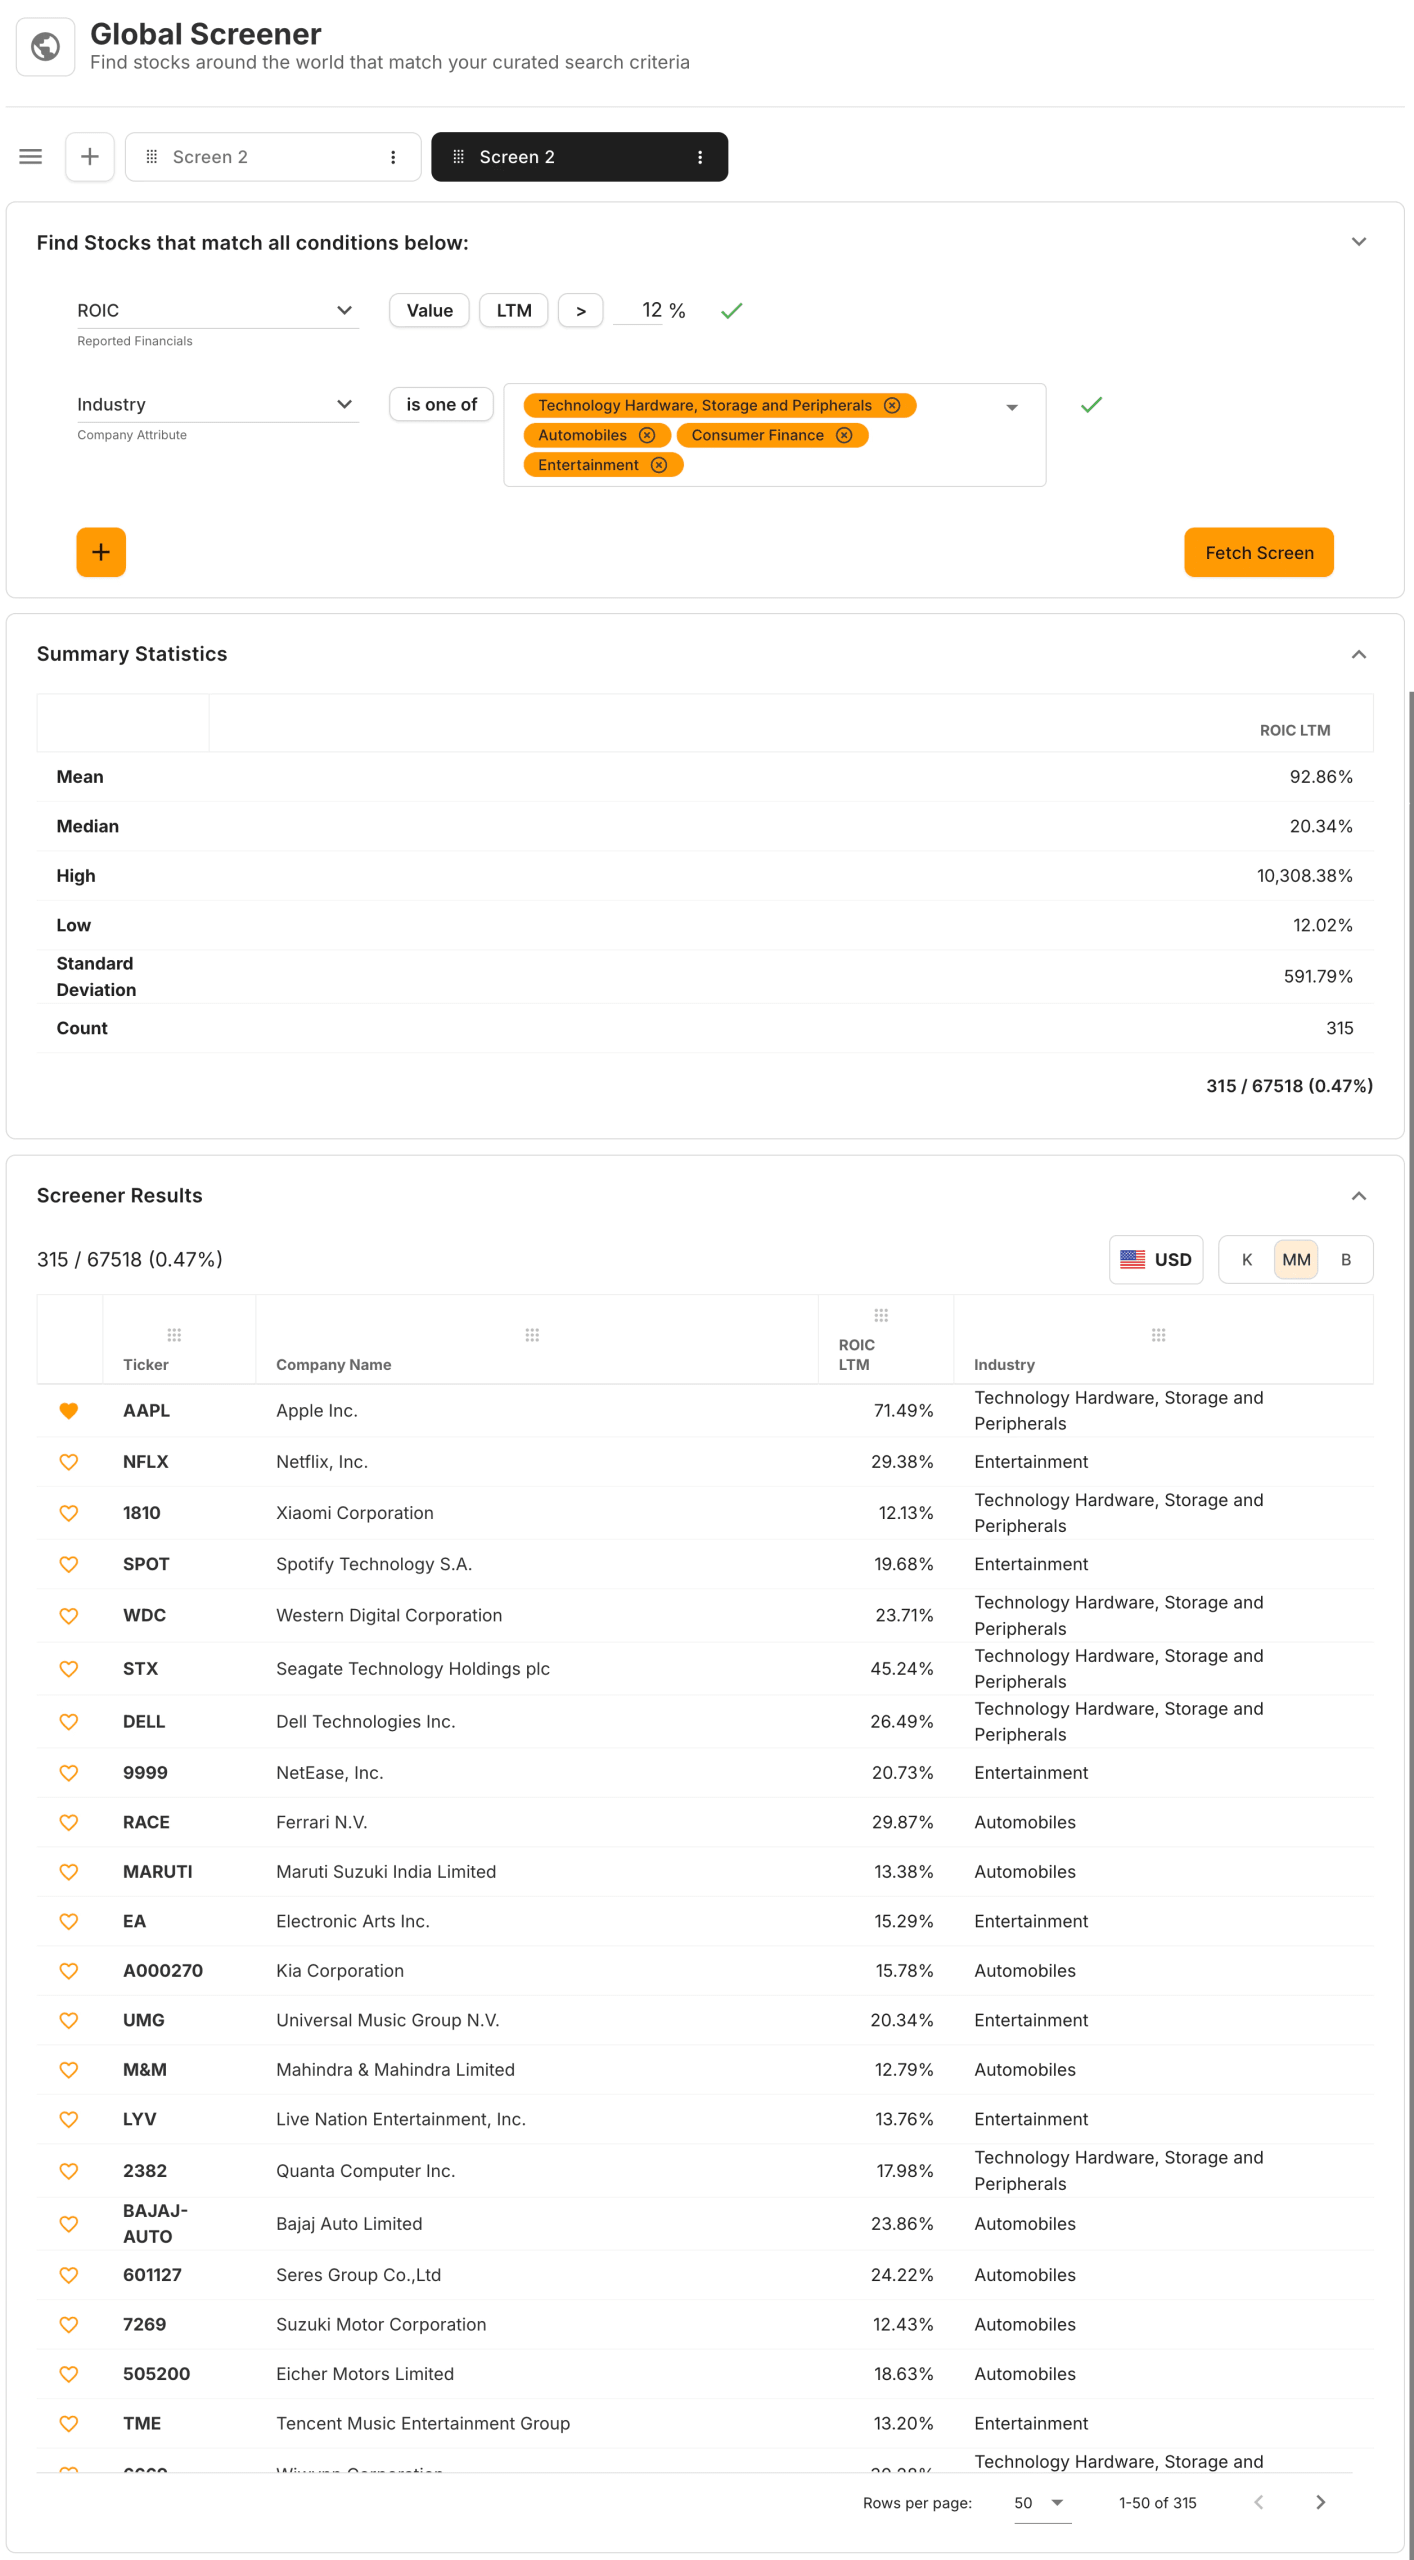This screenshot has width=1414, height=2560.
Task: Favorite Dell Technologies with the heart icon
Action: point(69,1722)
